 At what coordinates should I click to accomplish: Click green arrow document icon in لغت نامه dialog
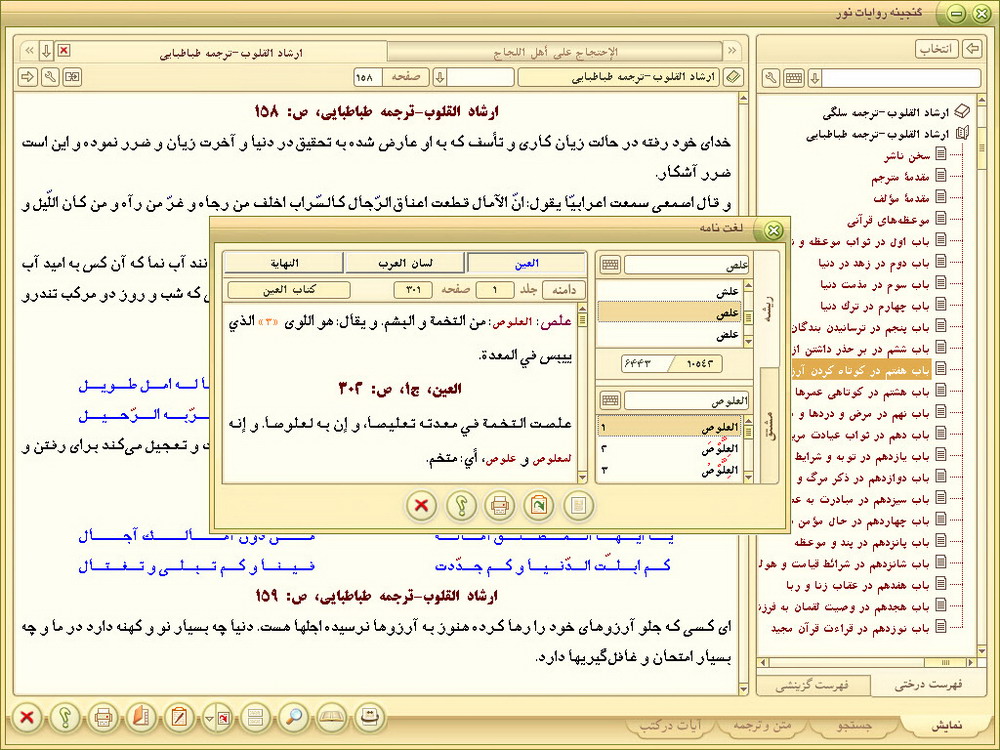539,506
